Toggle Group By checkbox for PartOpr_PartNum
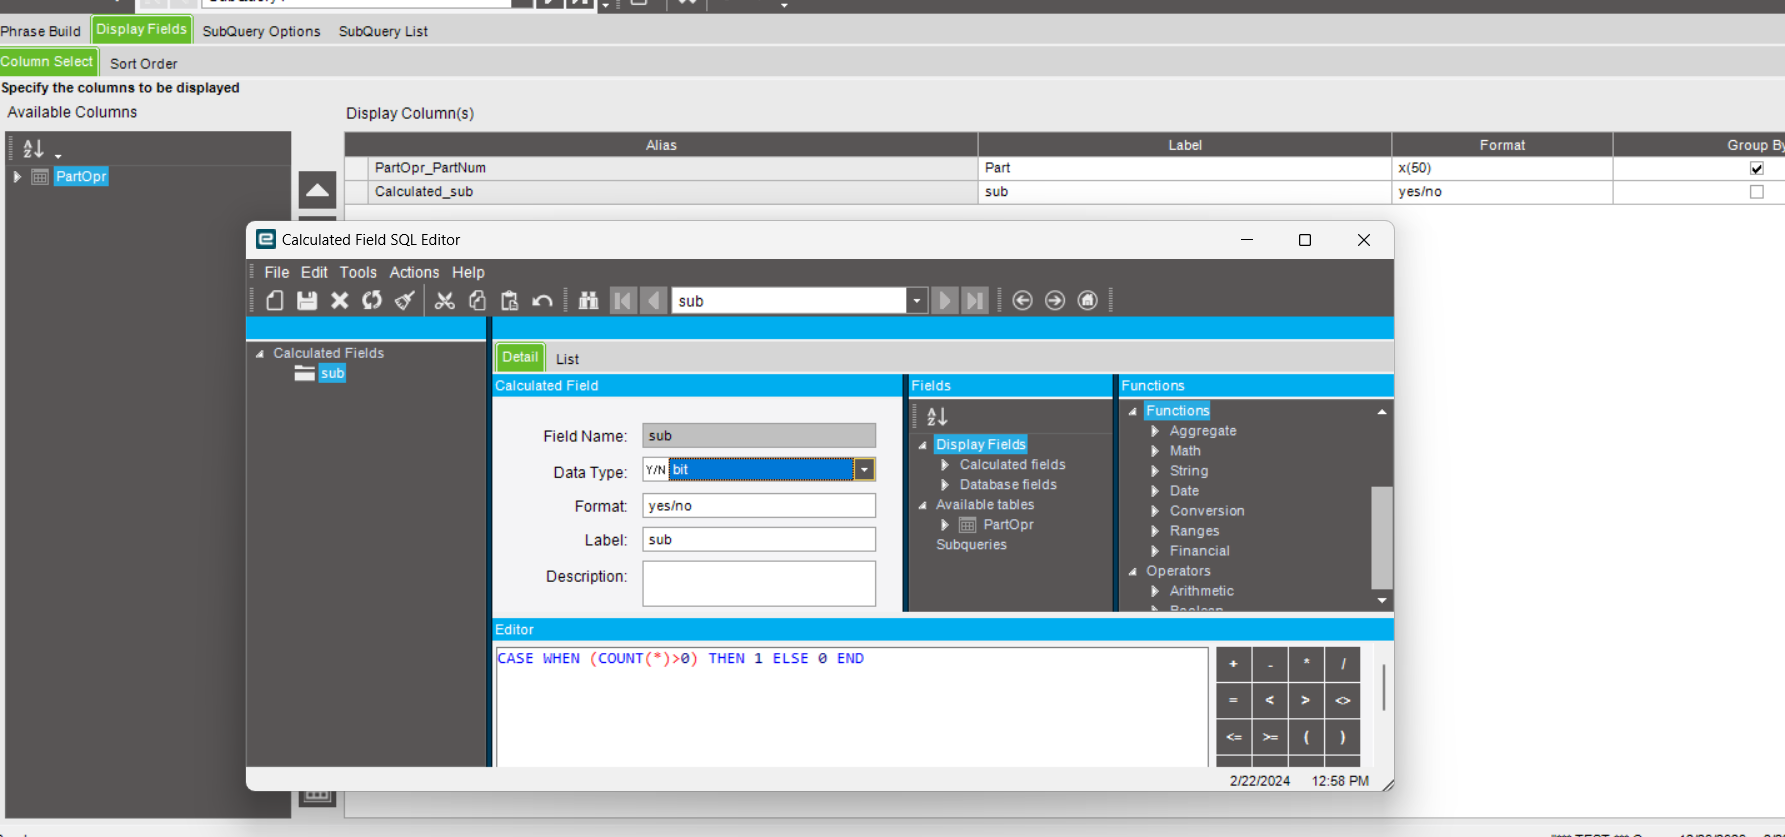Screen dimensions: 1785x837 click(1756, 168)
